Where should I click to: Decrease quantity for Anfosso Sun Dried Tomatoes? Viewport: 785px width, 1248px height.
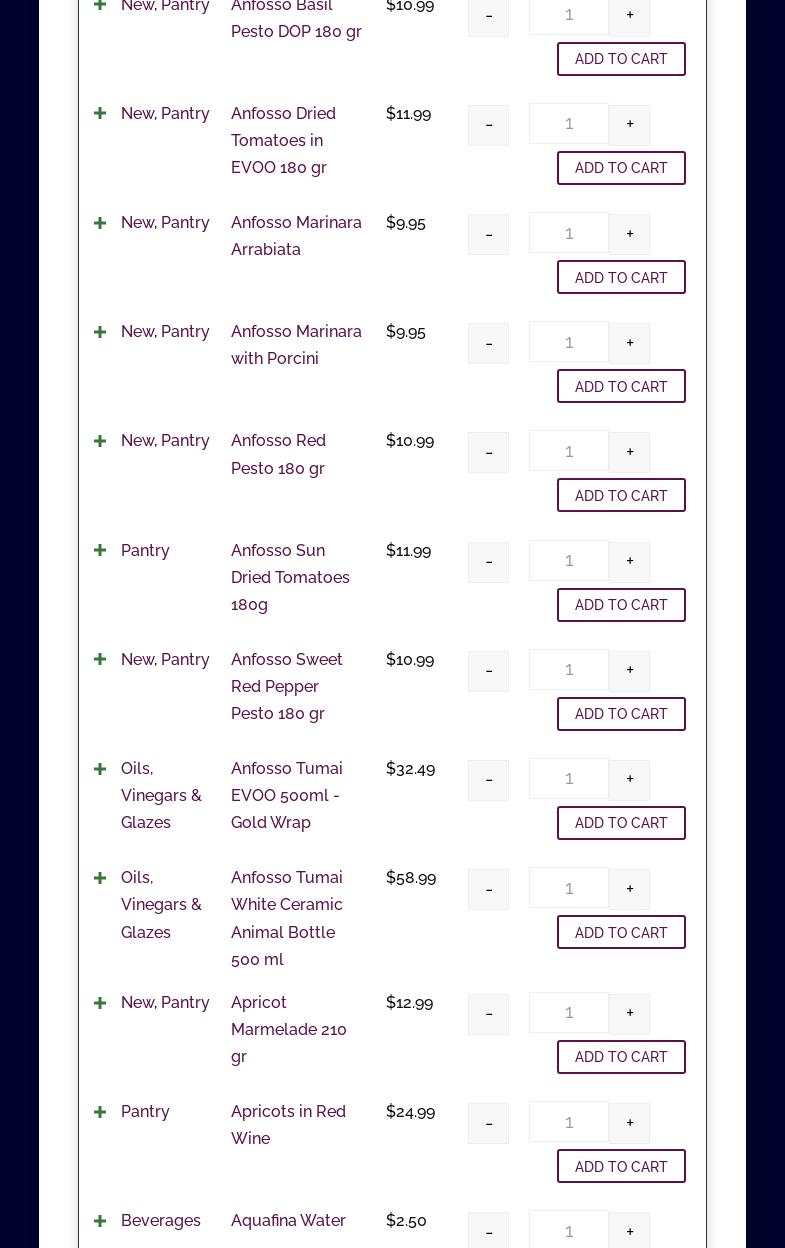click(488, 562)
